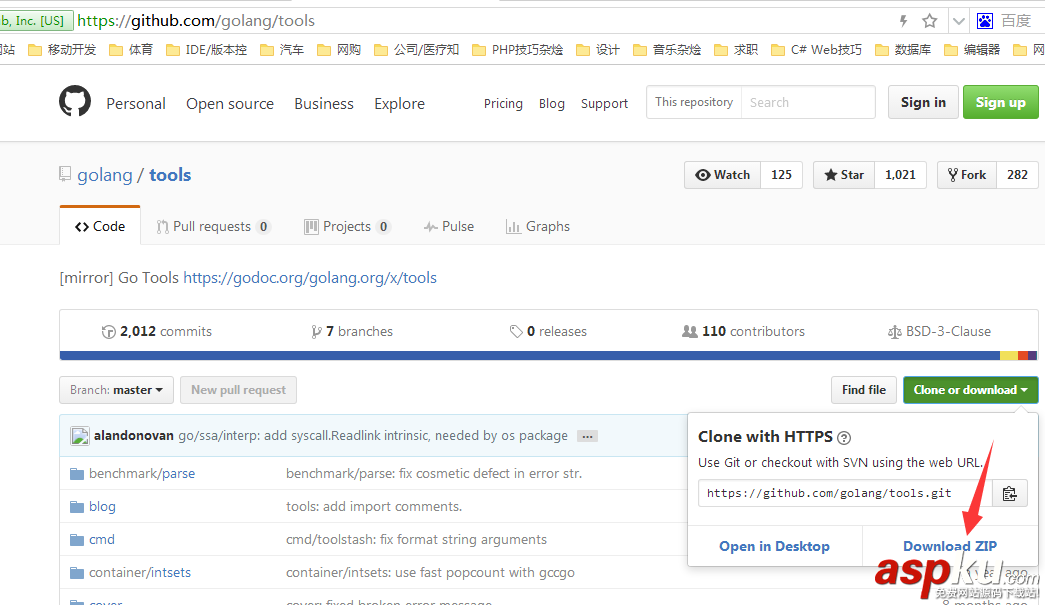Click the Find file button
Image resolution: width=1045 pixels, height=605 pixels.
tap(864, 390)
